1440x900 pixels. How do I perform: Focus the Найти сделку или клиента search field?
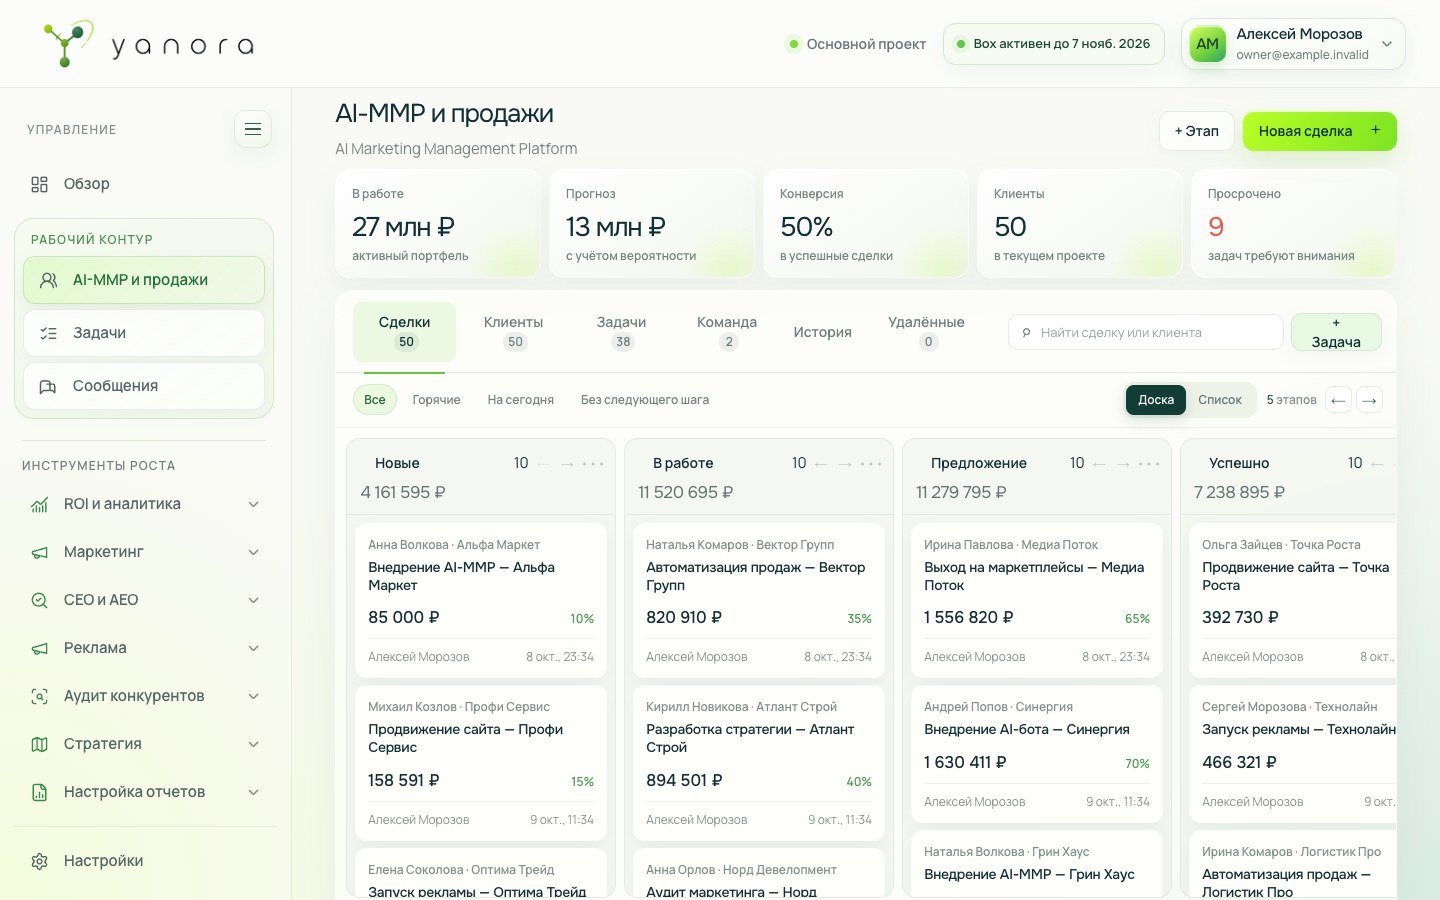[x=1146, y=332]
